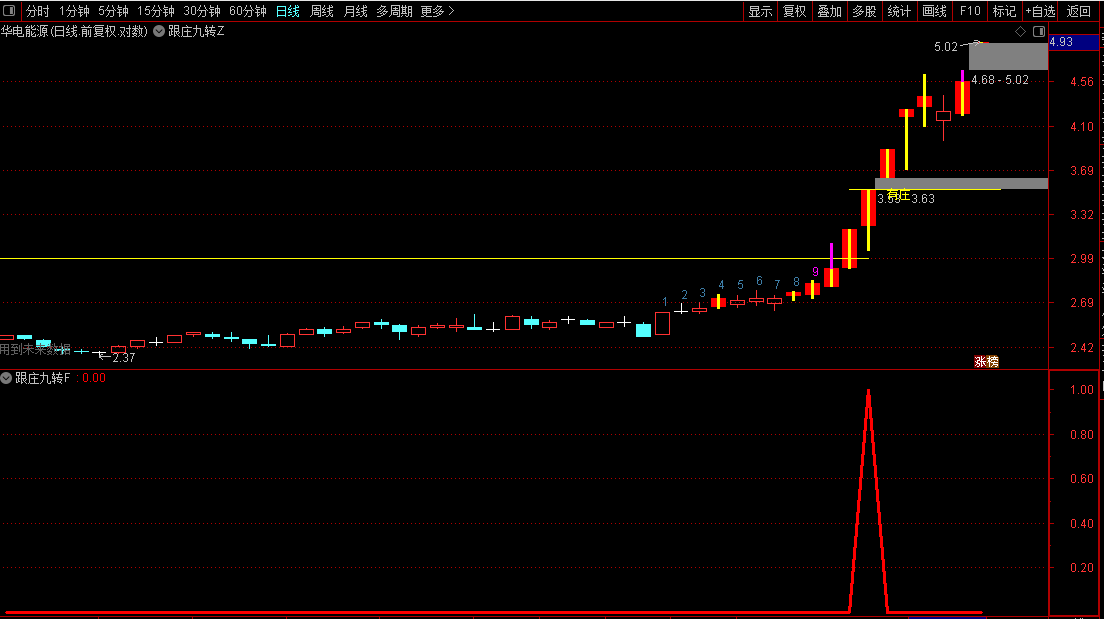Click the 多股 multi-stock button
The height and width of the screenshot is (619, 1104).
click(x=864, y=11)
